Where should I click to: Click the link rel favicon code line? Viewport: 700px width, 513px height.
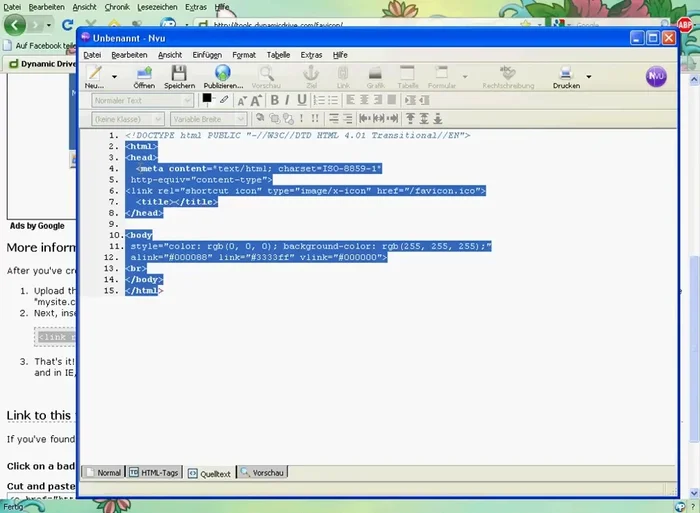pyautogui.click(x=305, y=191)
